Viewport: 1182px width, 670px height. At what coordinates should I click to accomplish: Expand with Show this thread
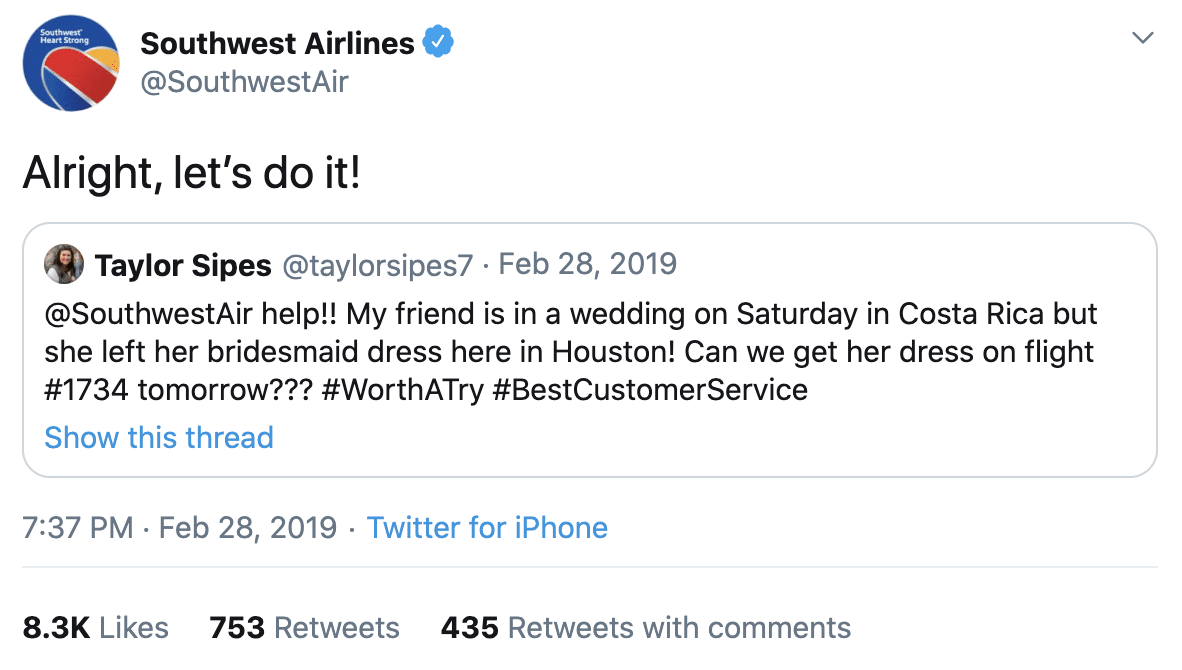tap(159, 437)
